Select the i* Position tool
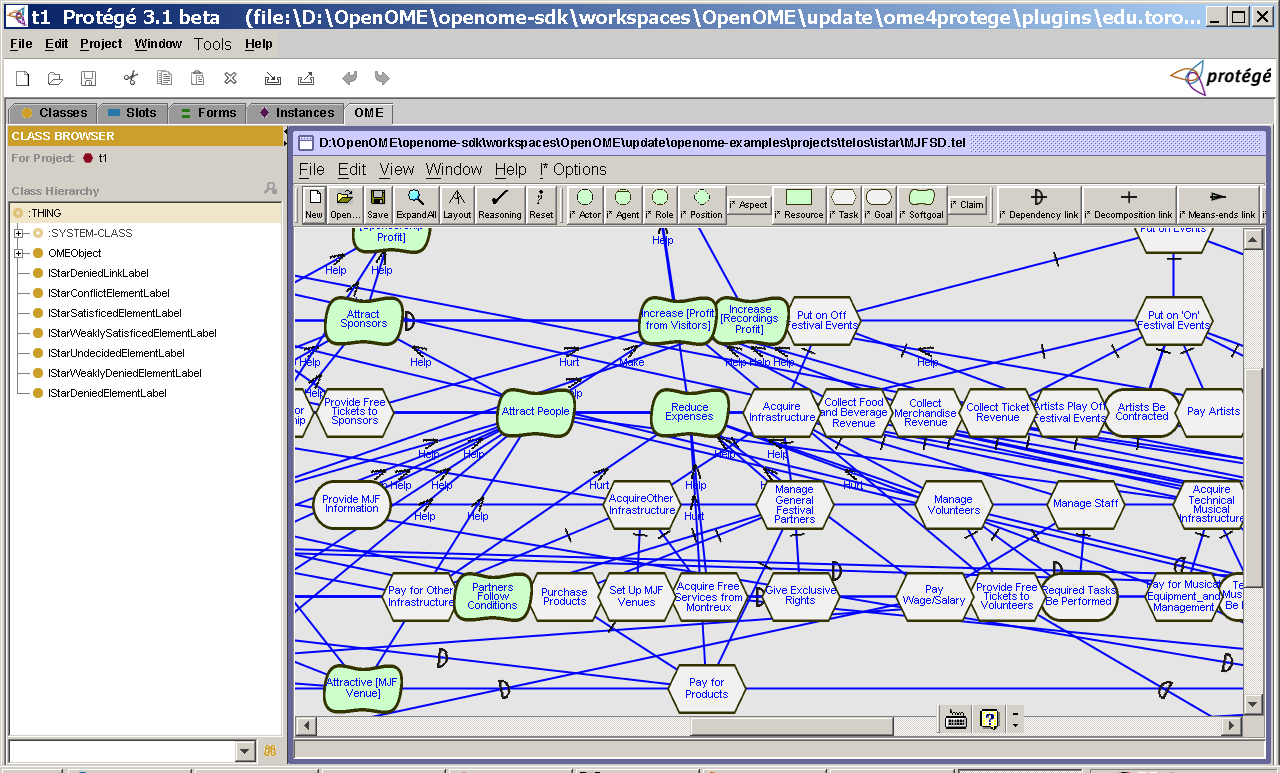Screen dimensions: 1280x773 click(701, 204)
